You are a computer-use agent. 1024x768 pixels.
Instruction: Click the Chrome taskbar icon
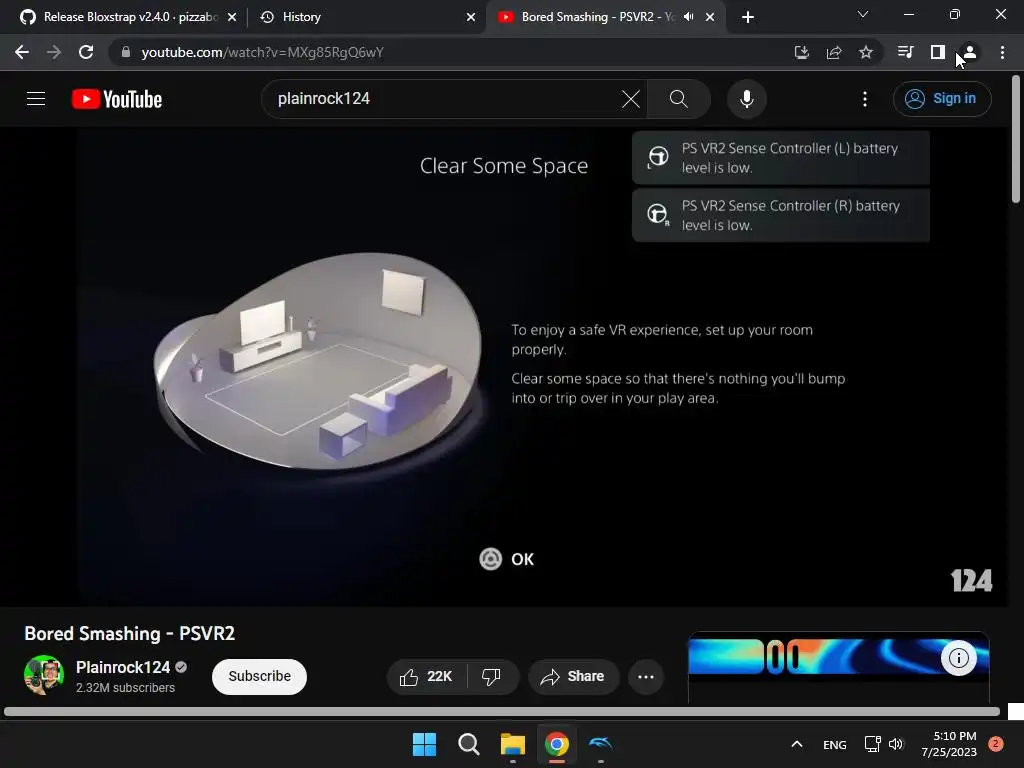557,744
